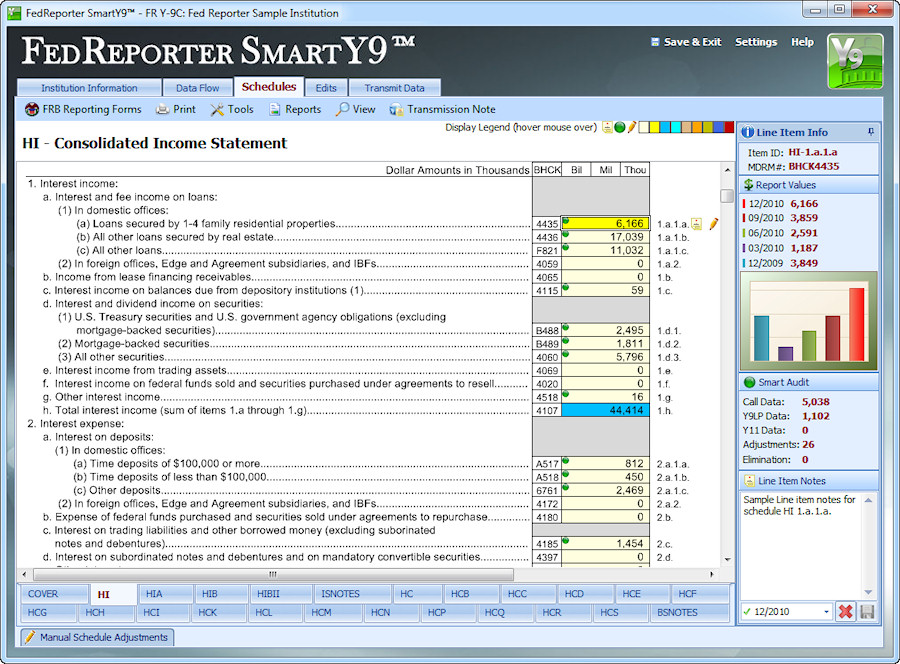Click the green audit marker on the 17,039 cell
Viewport: 900px width, 664px height.
[565, 234]
